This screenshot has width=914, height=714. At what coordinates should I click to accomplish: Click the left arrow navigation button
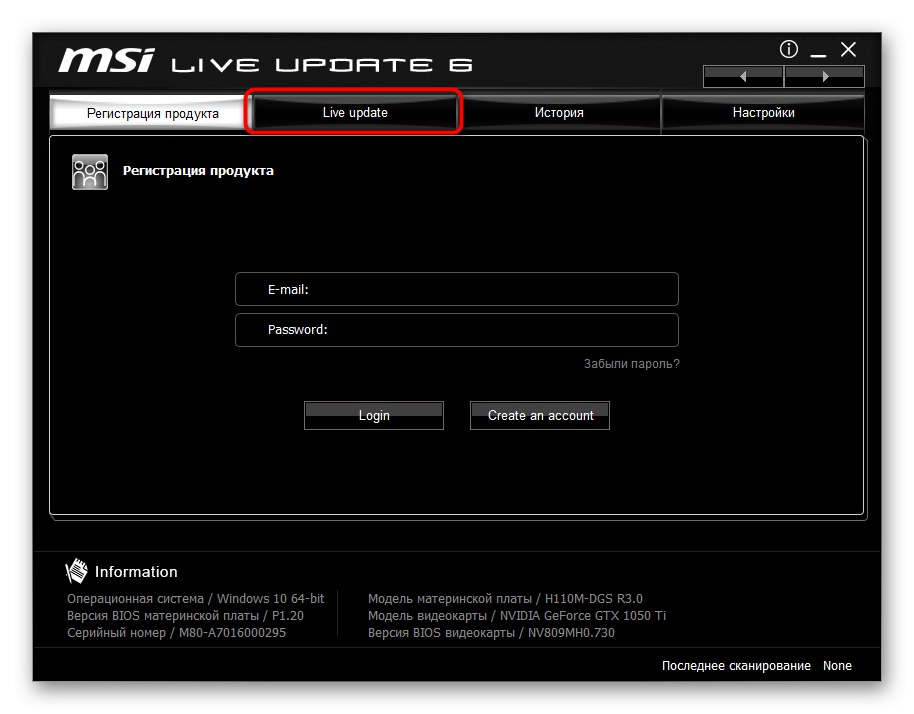[743, 76]
